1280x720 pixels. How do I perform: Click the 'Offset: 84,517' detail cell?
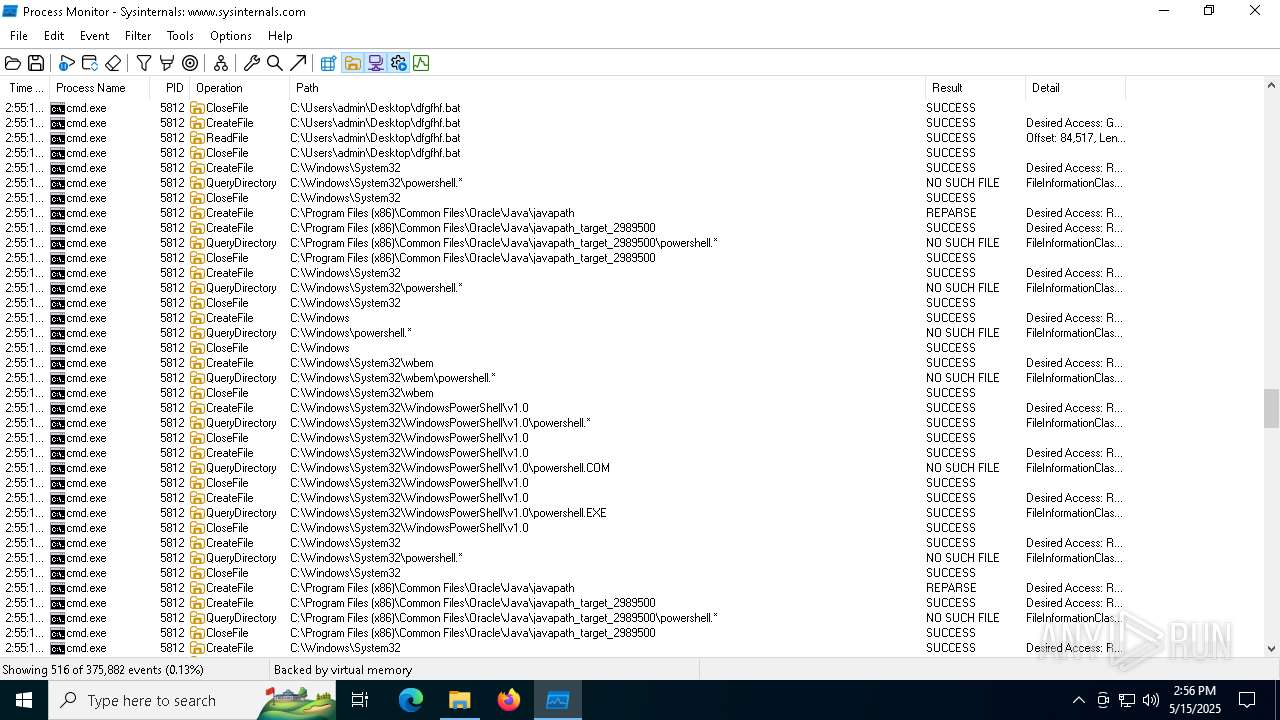(x=1075, y=138)
